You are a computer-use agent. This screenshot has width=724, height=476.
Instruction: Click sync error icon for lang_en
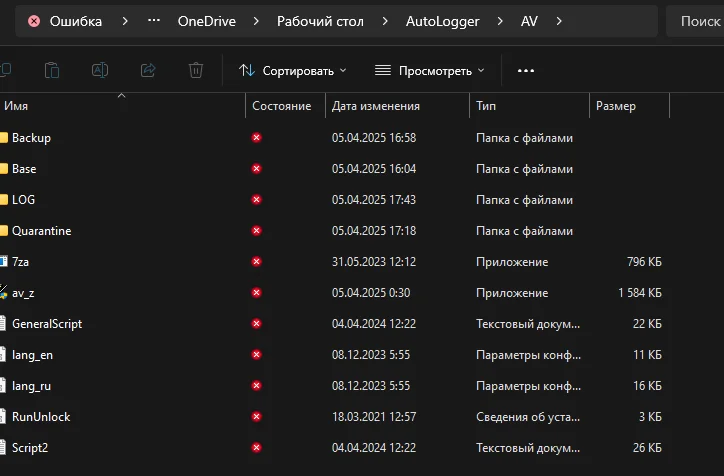coord(256,355)
